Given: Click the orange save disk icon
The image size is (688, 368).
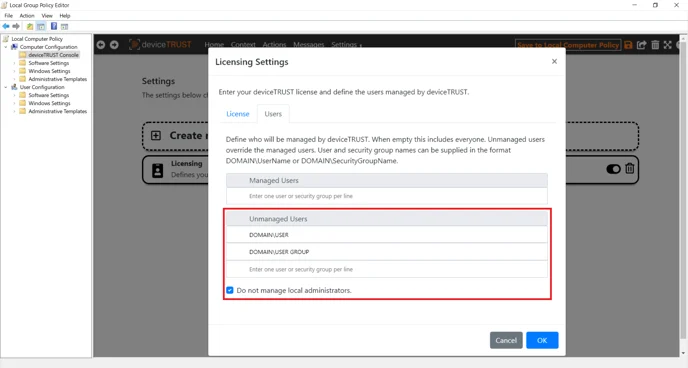Looking at the screenshot, I should coord(628,45).
